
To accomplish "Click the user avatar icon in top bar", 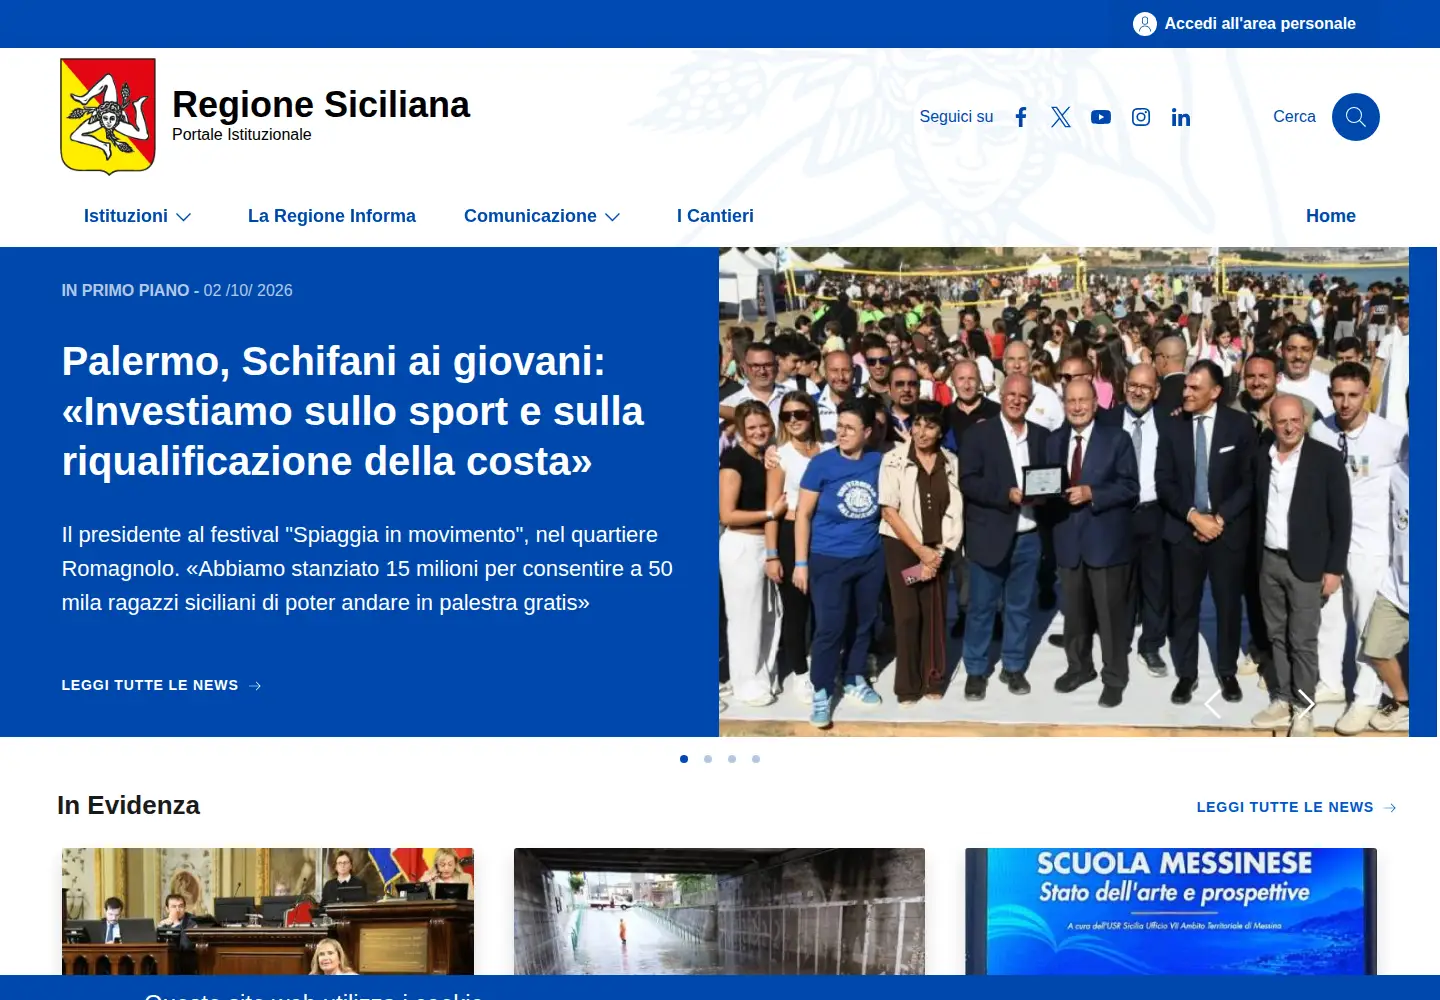I will 1145,24.
